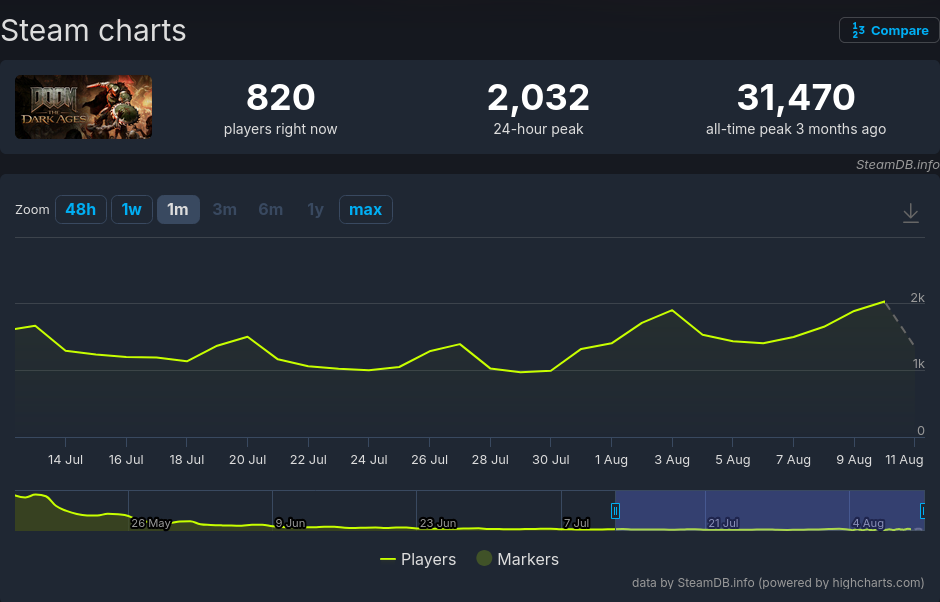This screenshot has width=940, height=602.
Task: Set zoom to 48h
Action: (81, 210)
